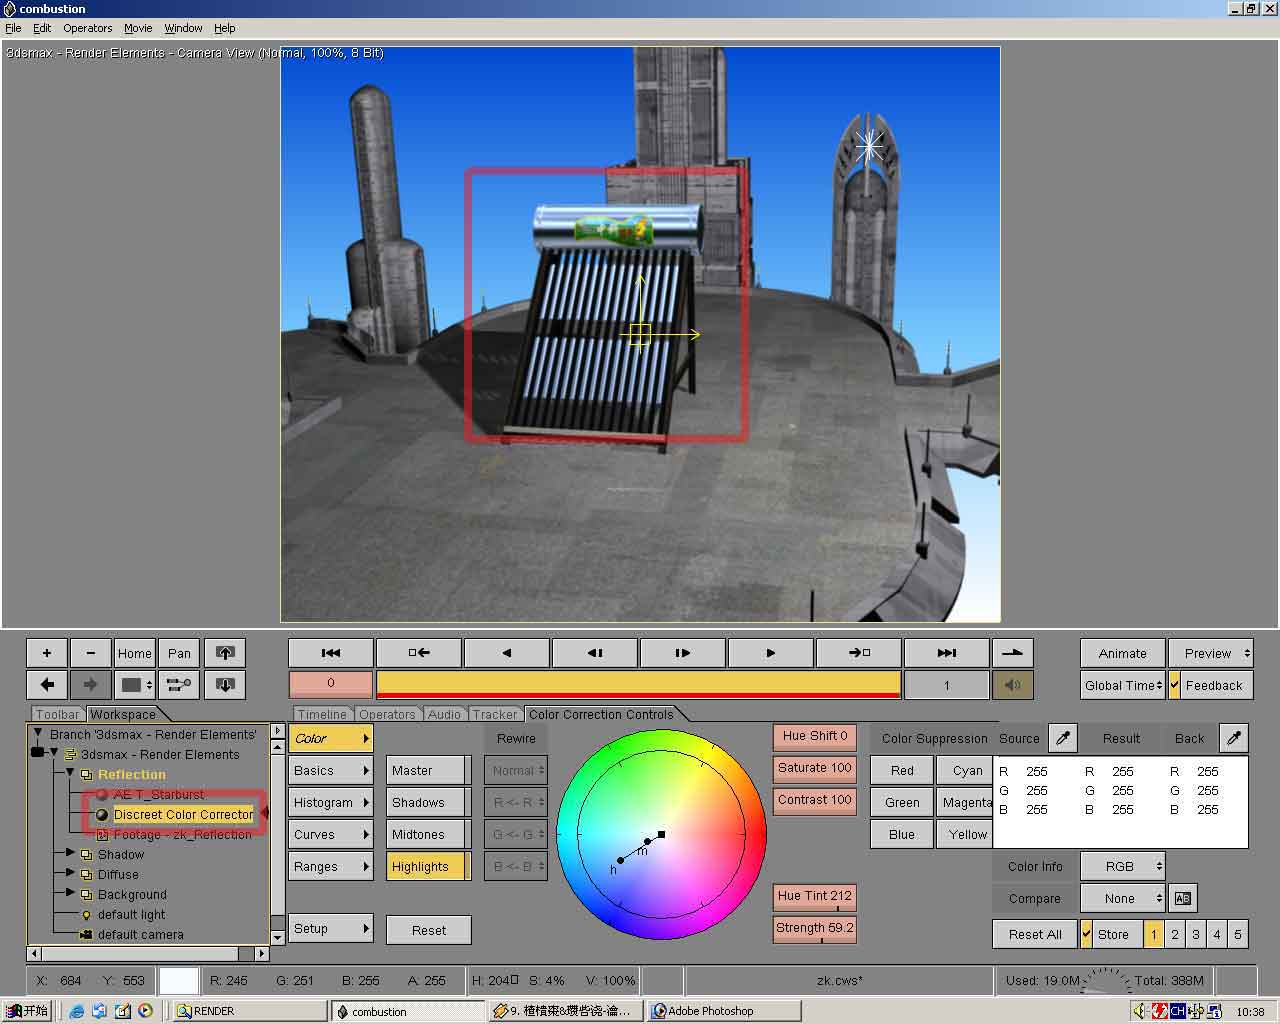Click the zoom in plus button

pos(46,653)
